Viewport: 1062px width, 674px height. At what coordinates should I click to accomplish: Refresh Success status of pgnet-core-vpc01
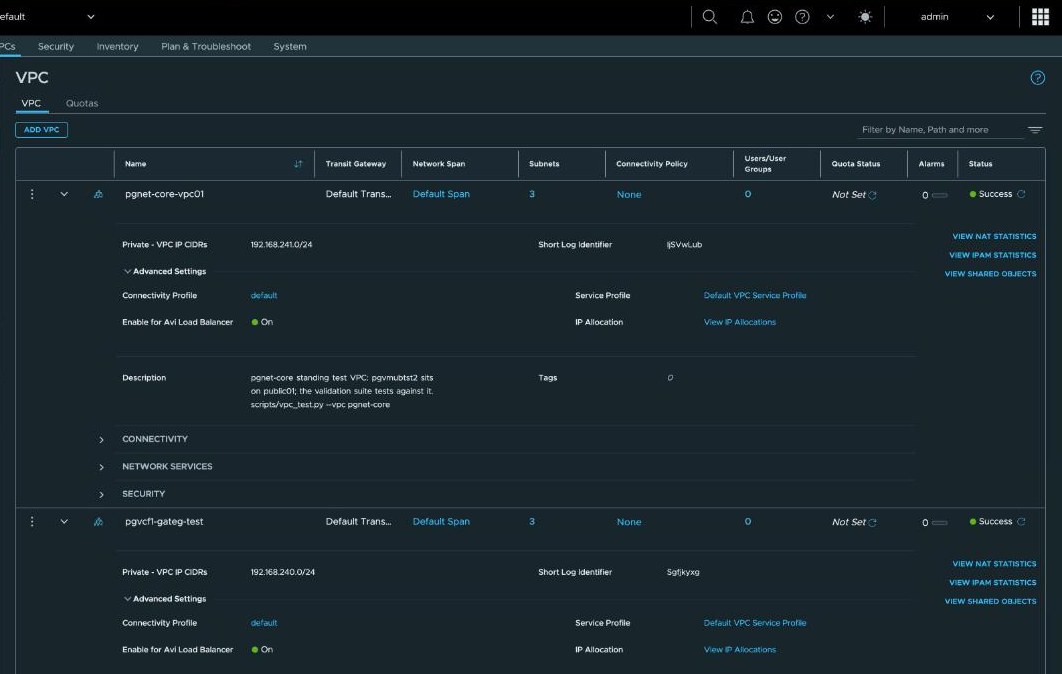coord(1021,194)
